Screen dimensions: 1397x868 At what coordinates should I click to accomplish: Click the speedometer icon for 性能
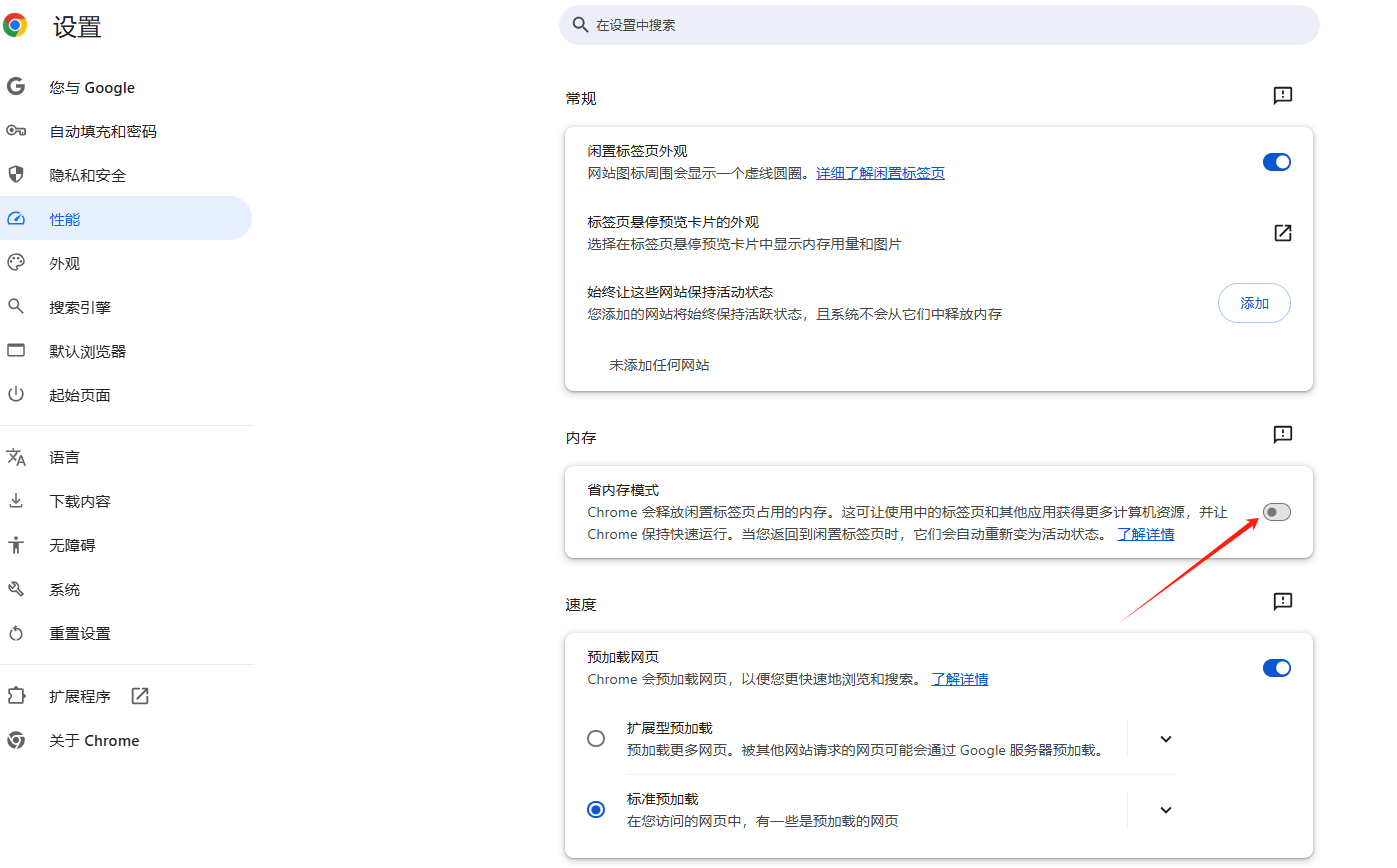tap(15, 219)
